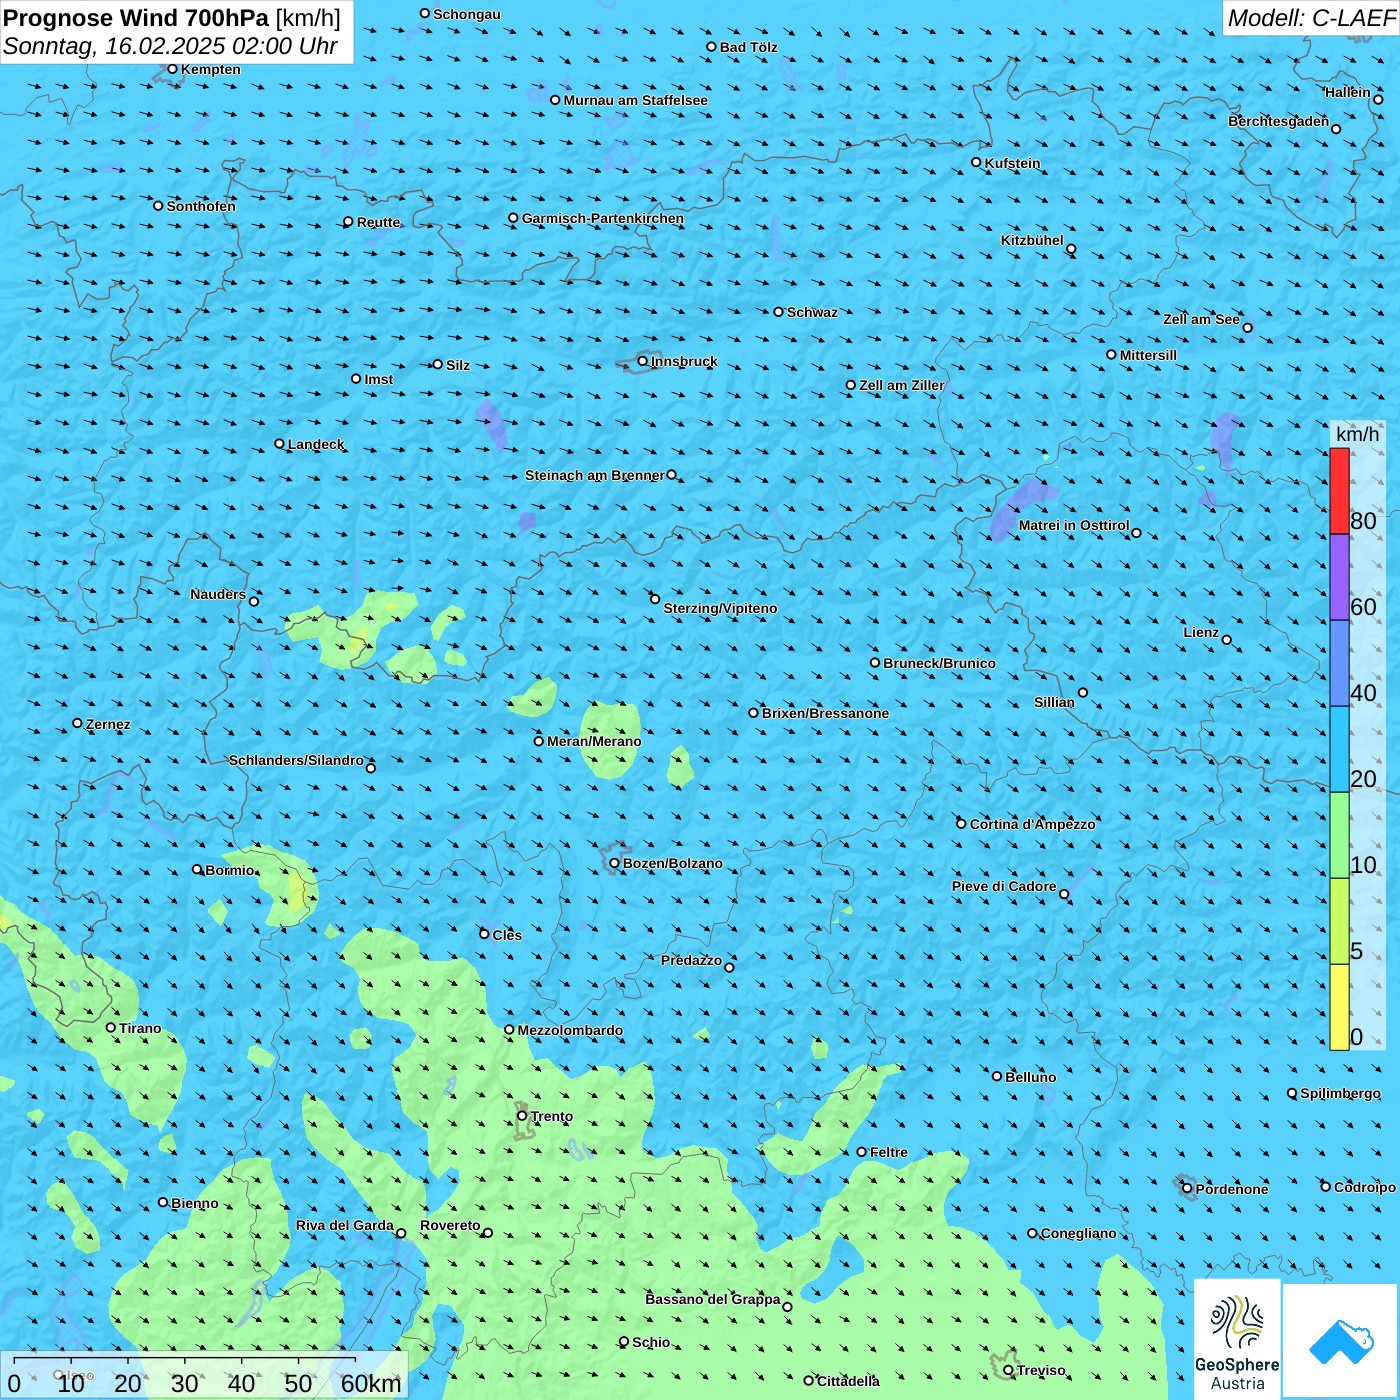Click the Sonthofen label
This screenshot has width=1400, height=1400.
(201, 206)
